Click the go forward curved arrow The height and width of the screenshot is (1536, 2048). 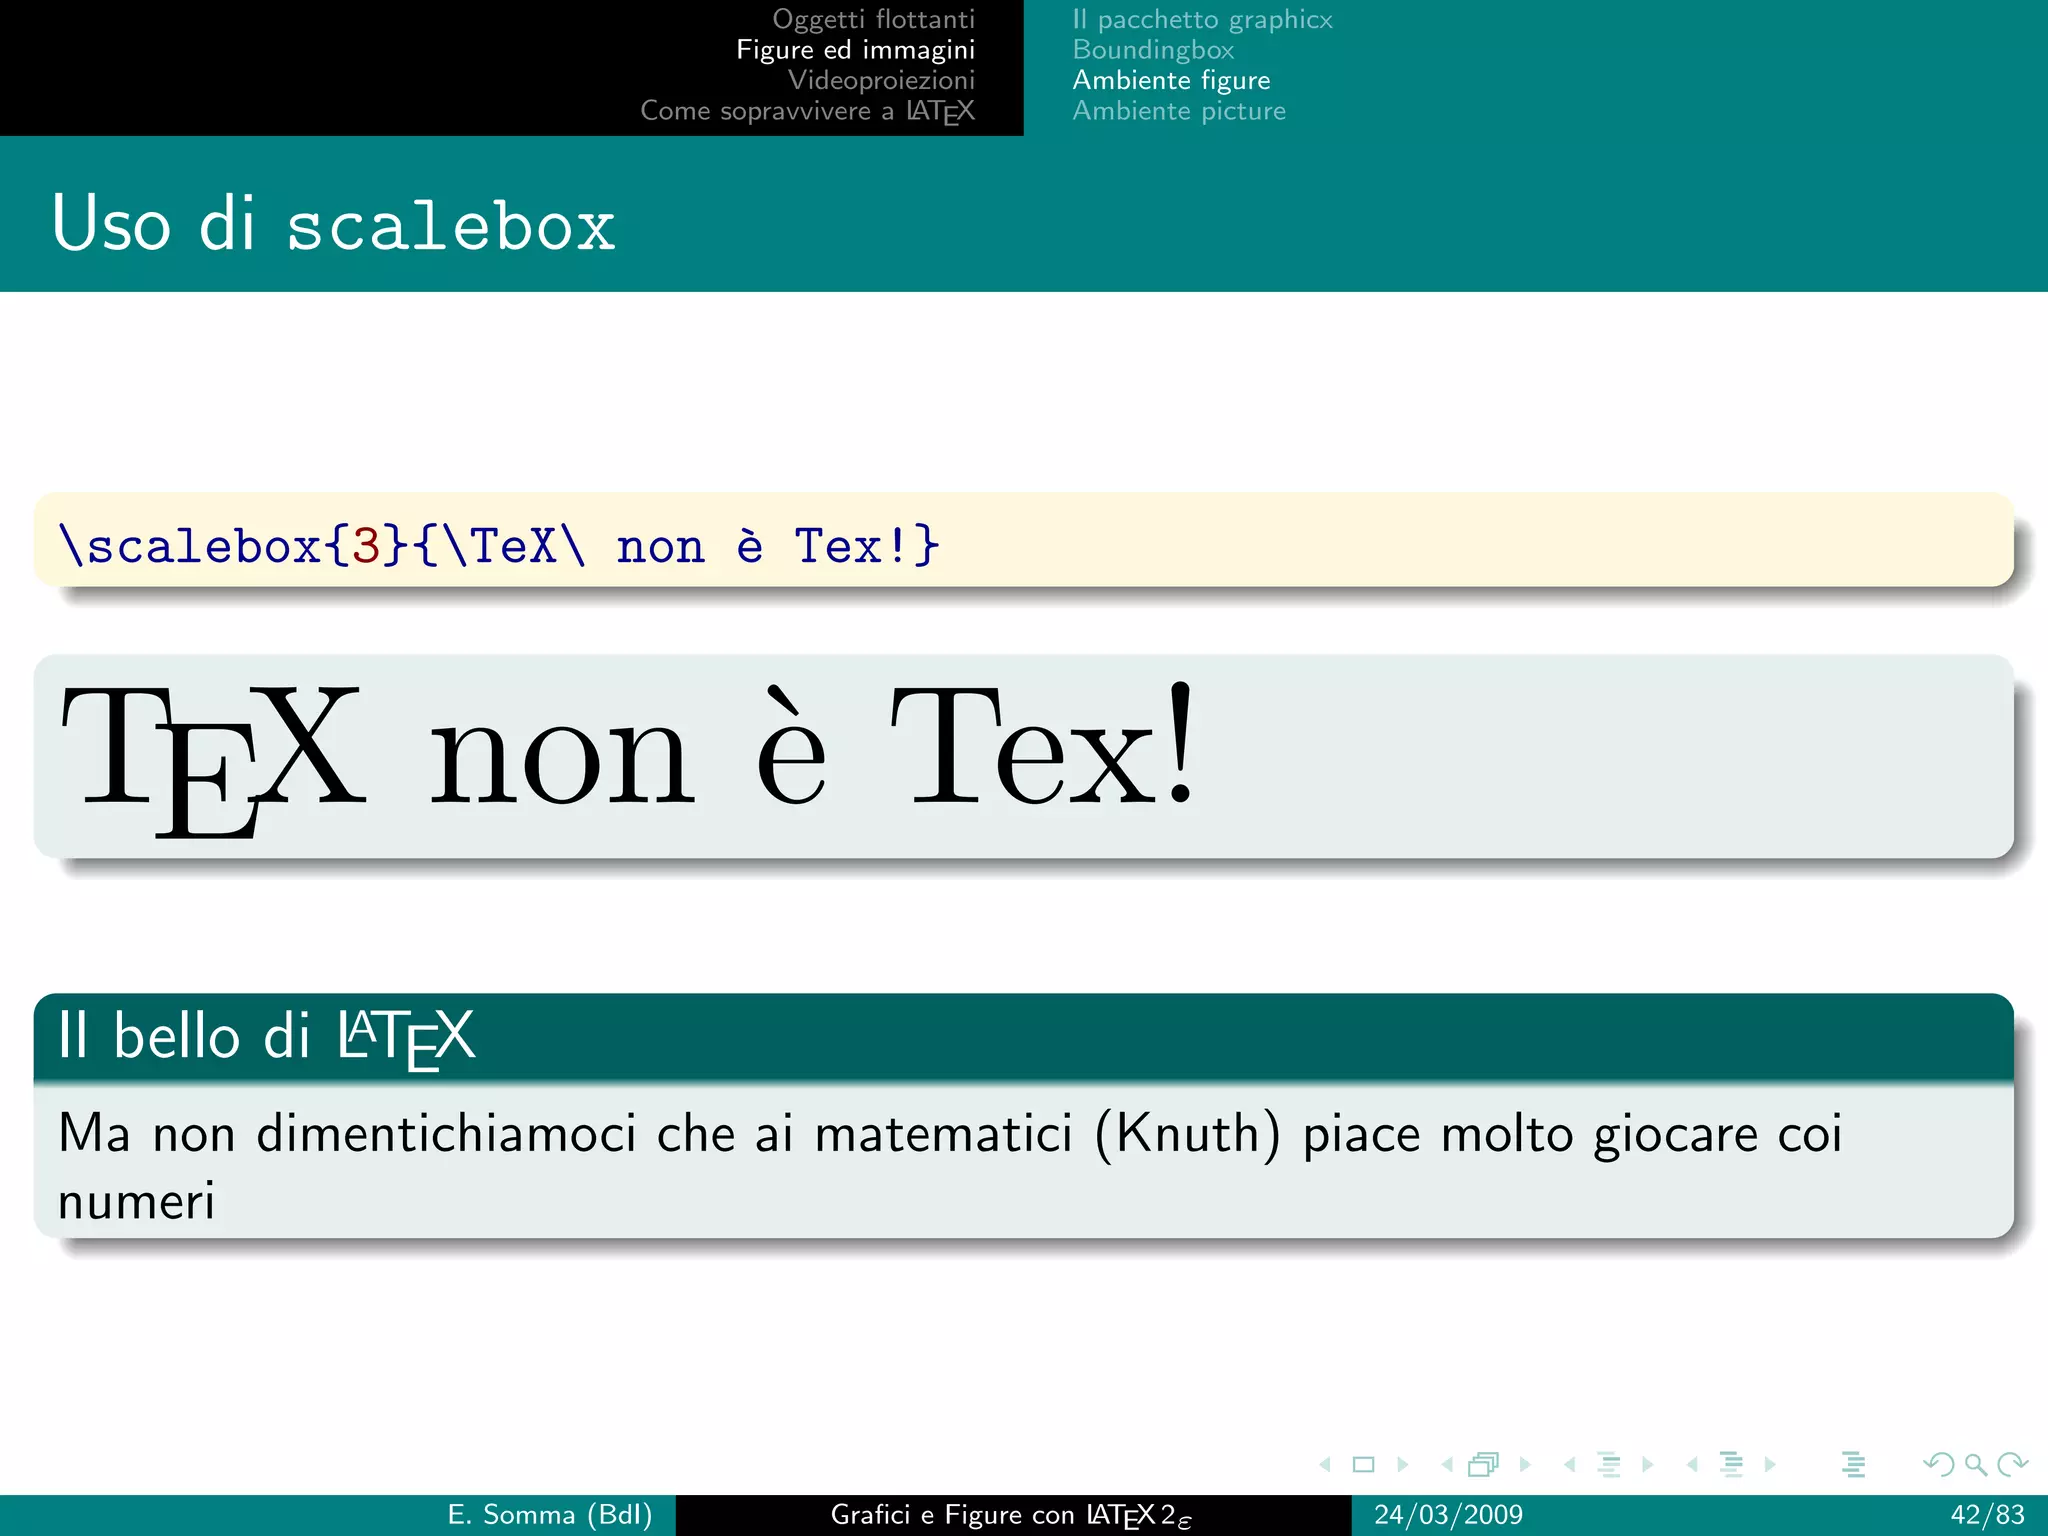[x=2012, y=1465]
